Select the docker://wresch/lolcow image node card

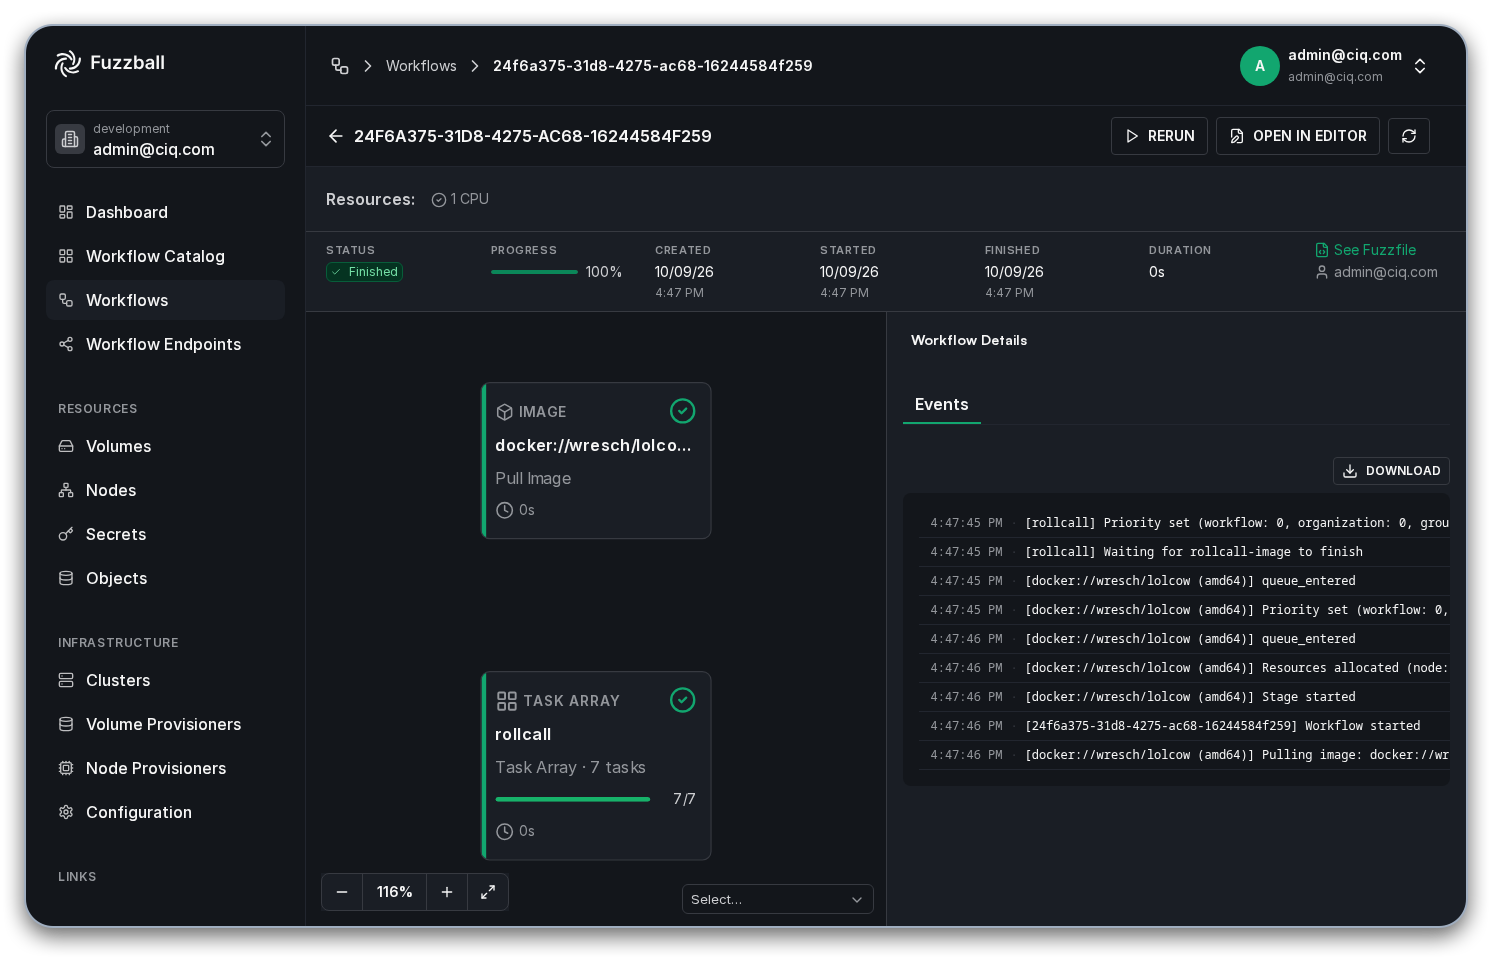596,461
